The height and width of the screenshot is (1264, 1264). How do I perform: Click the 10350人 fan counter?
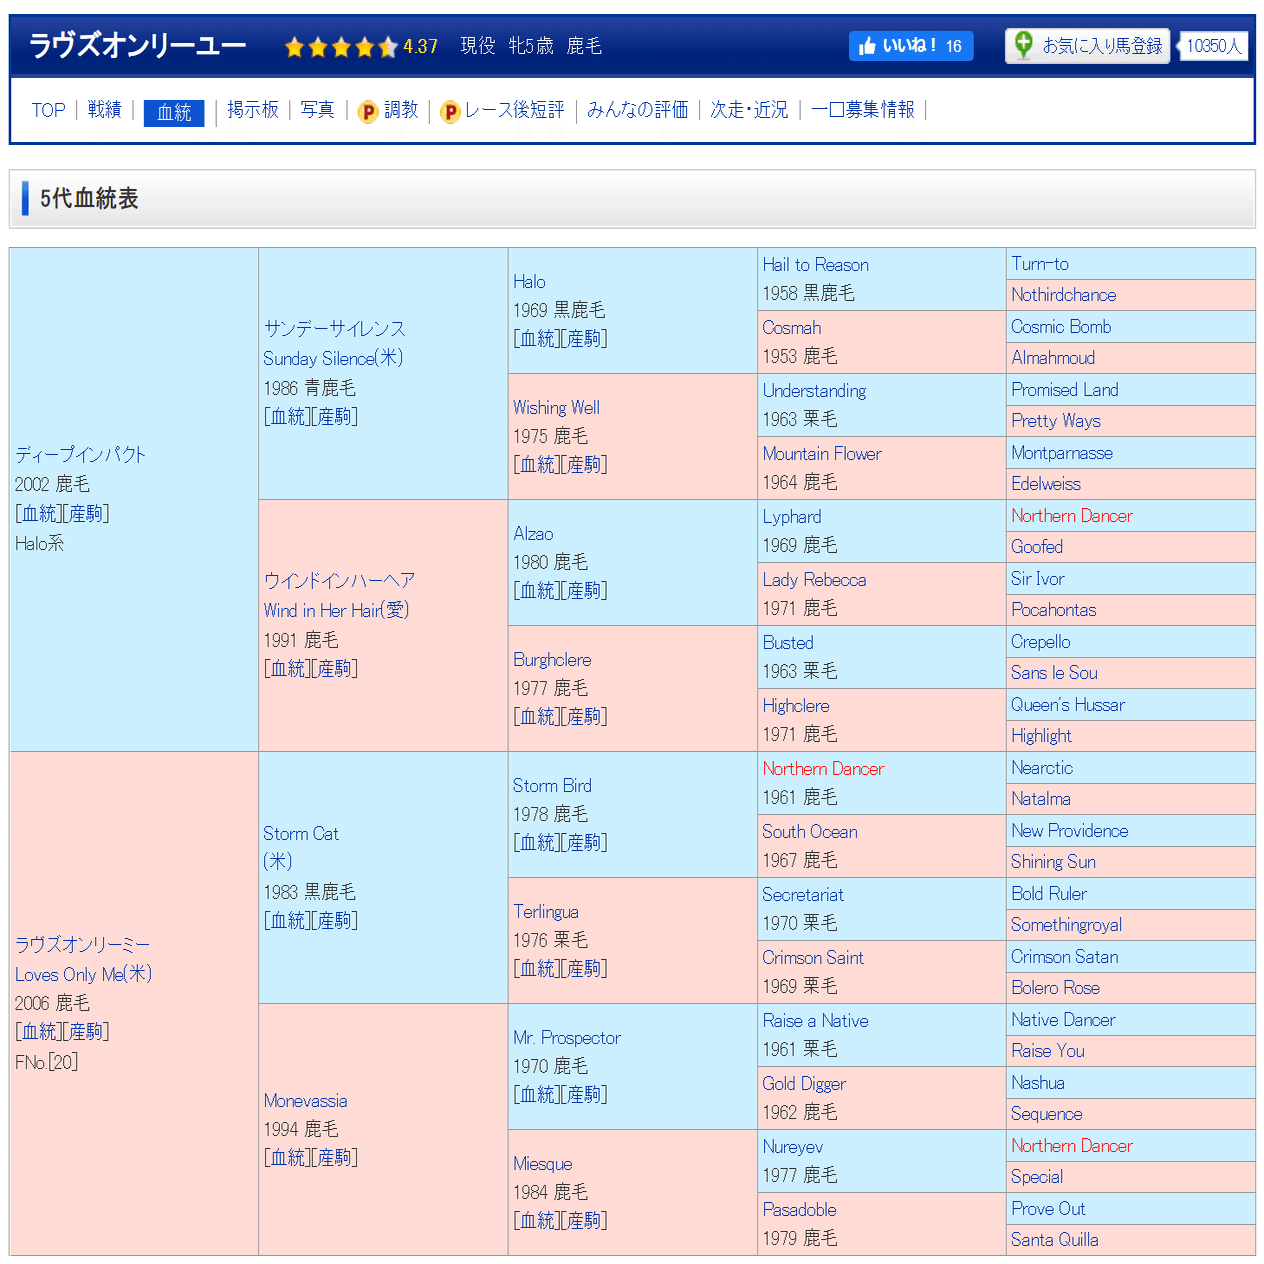(x=1212, y=46)
